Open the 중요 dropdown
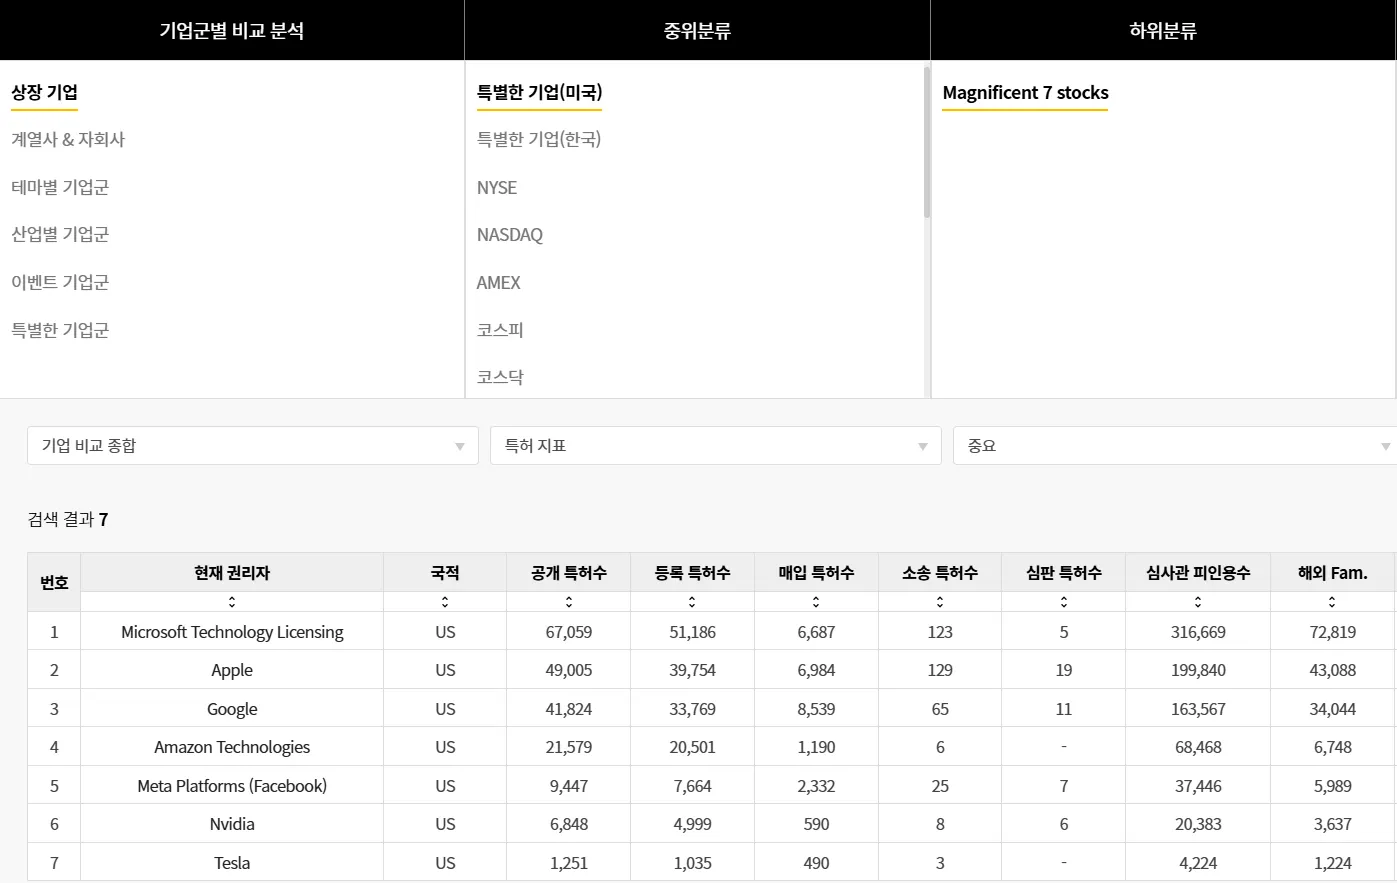 (x=1175, y=446)
